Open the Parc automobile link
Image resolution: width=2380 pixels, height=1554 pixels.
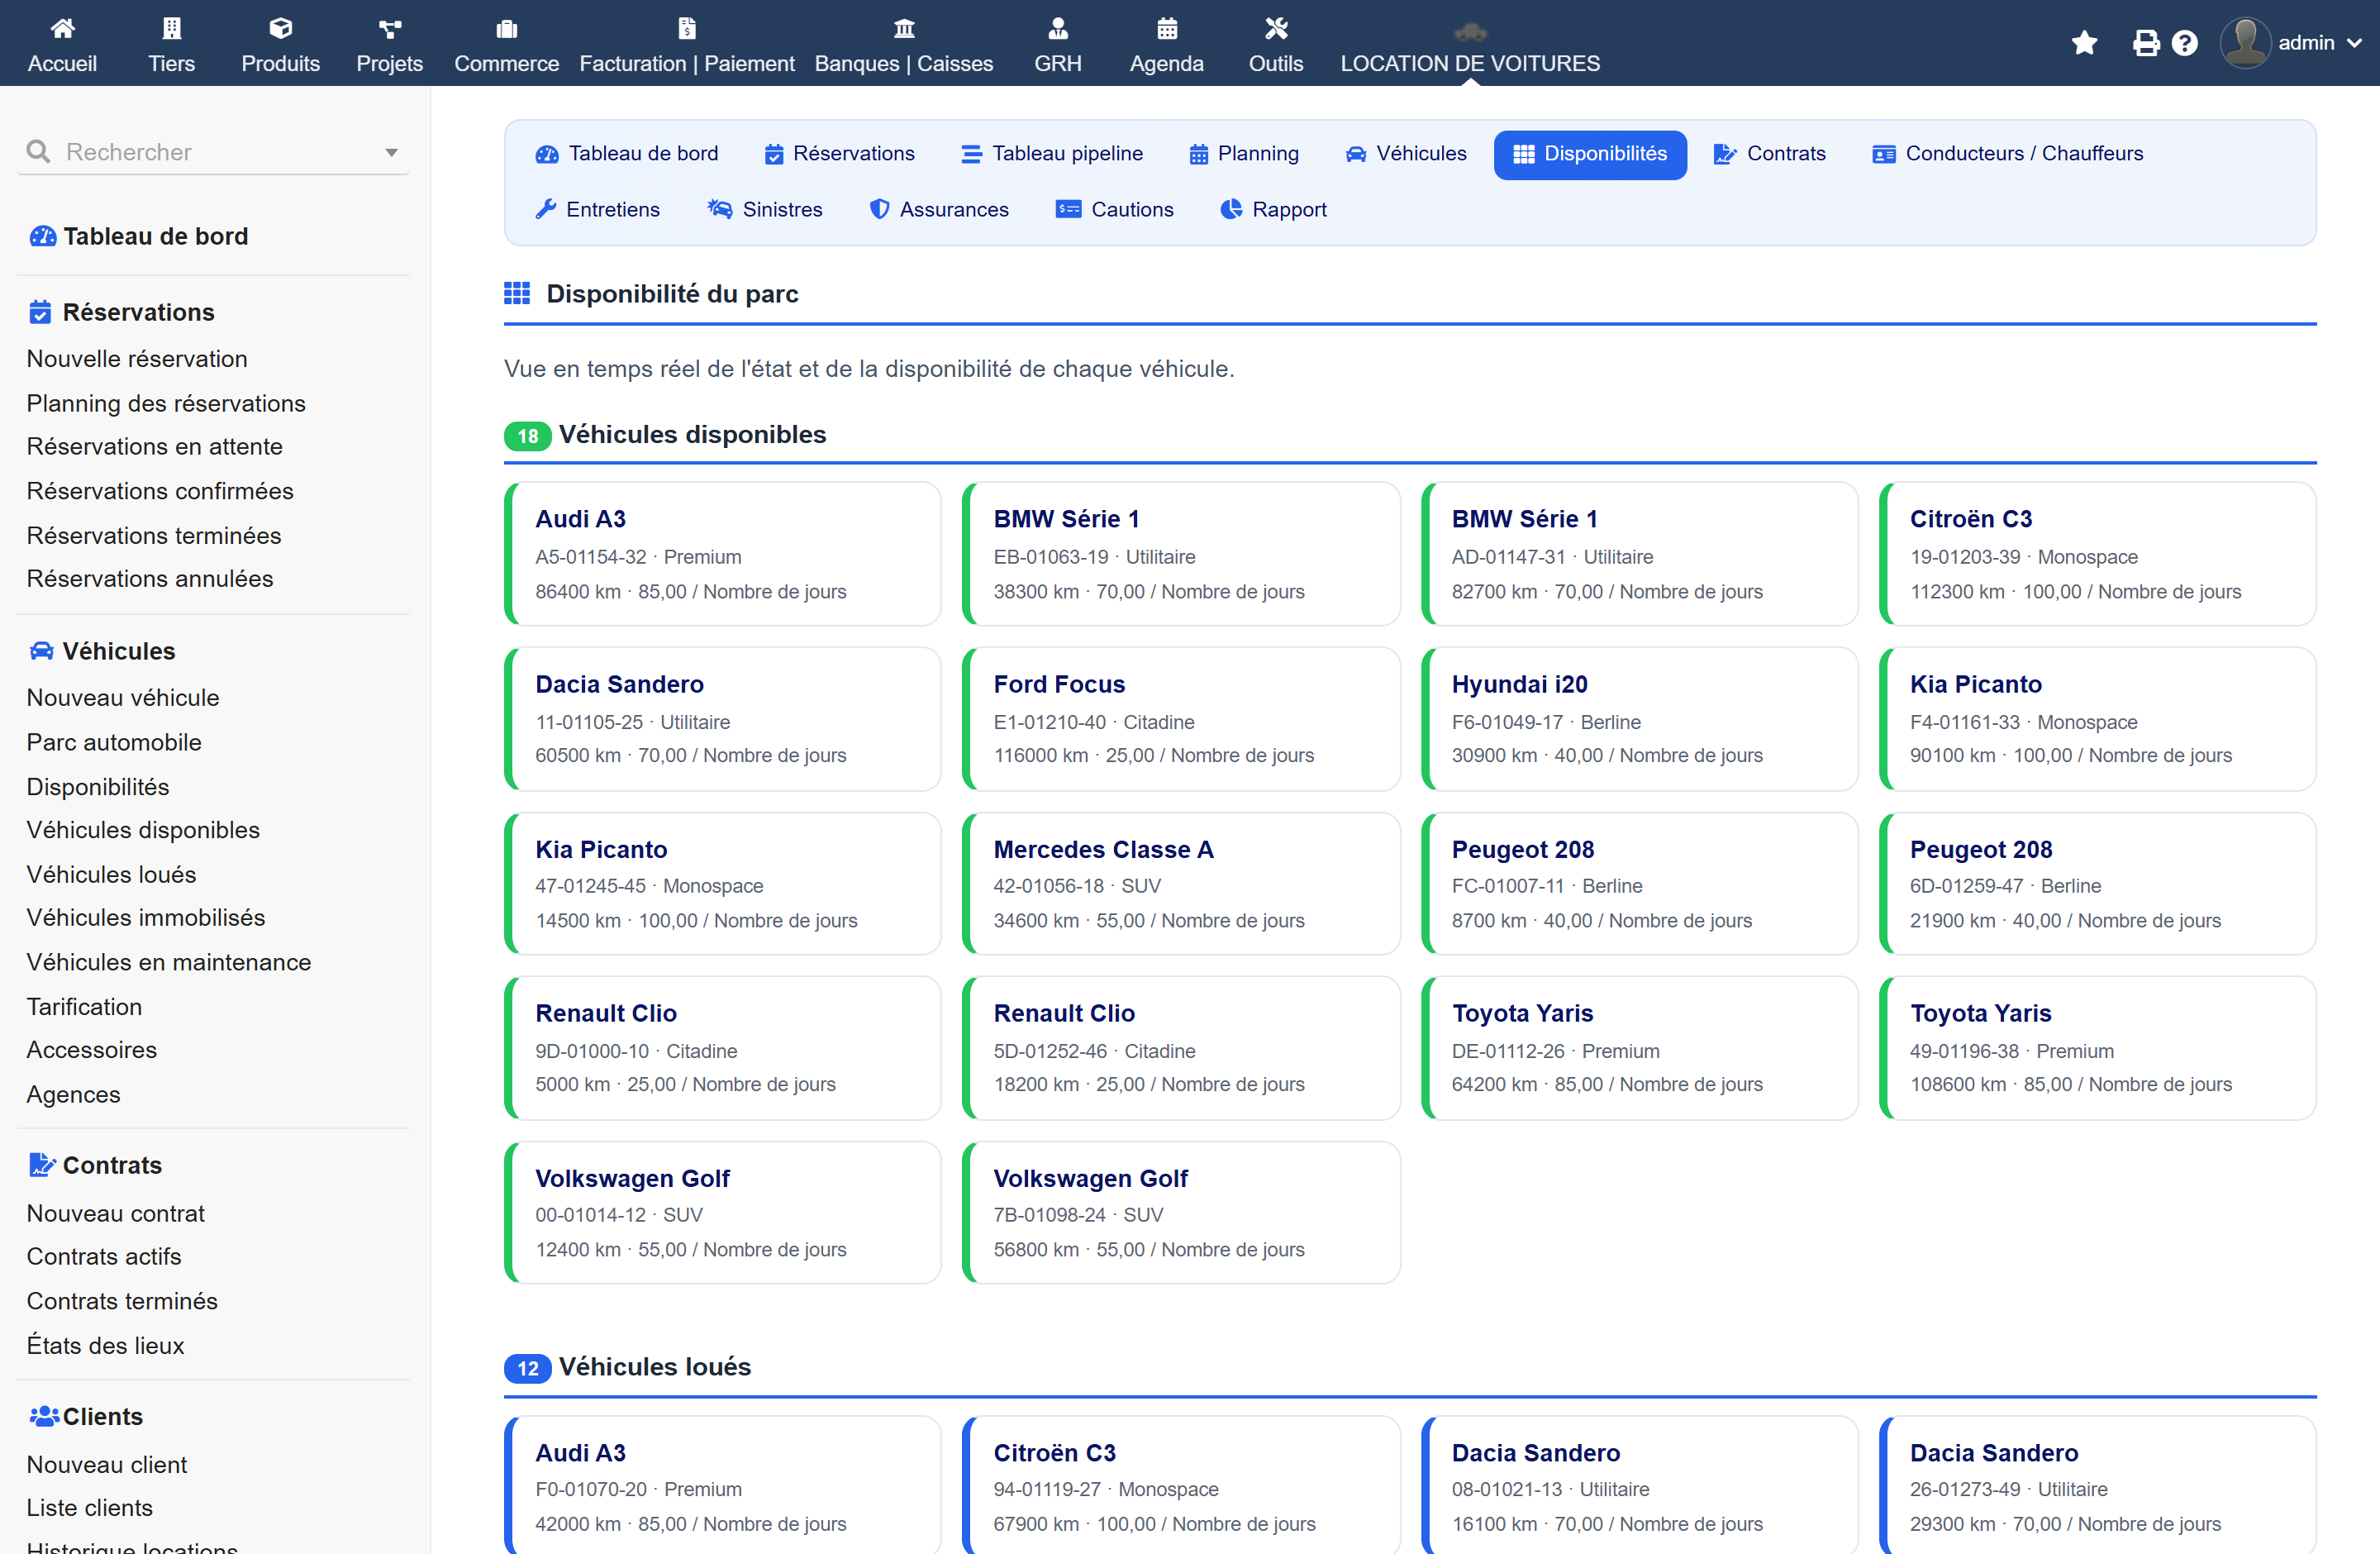(x=114, y=742)
